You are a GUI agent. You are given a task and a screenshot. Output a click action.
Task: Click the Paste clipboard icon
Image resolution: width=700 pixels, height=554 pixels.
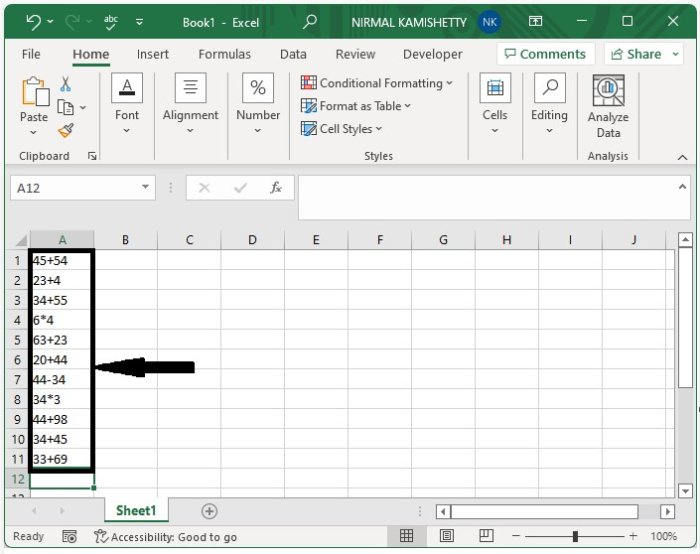pos(35,92)
